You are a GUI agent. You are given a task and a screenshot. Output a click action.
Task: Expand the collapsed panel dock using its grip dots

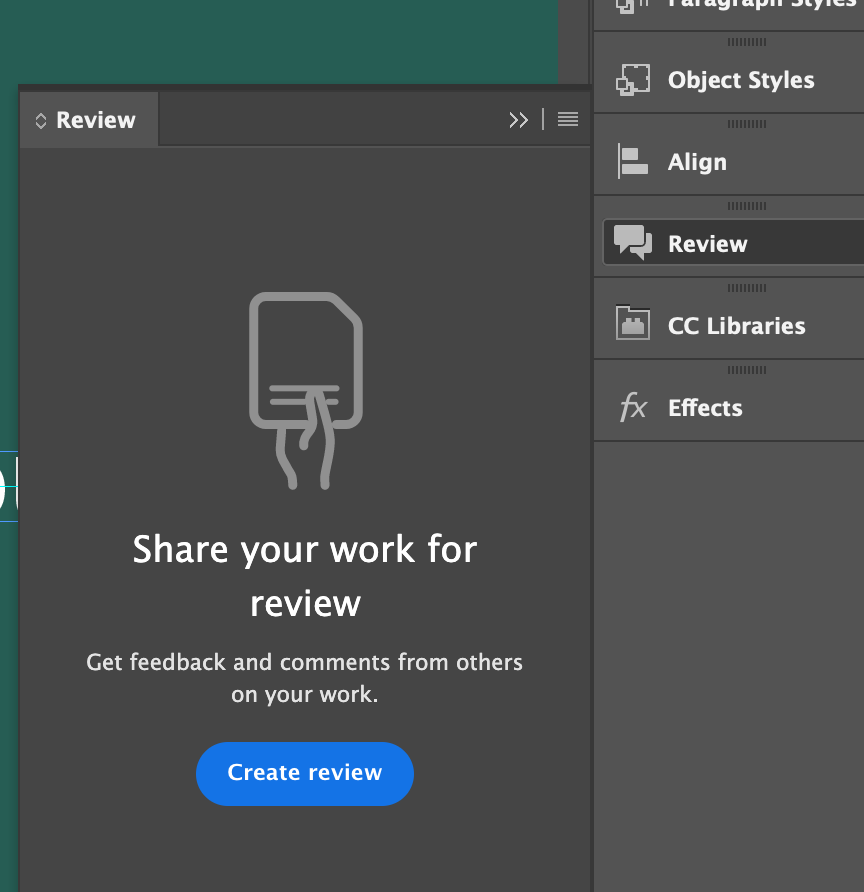(x=748, y=206)
